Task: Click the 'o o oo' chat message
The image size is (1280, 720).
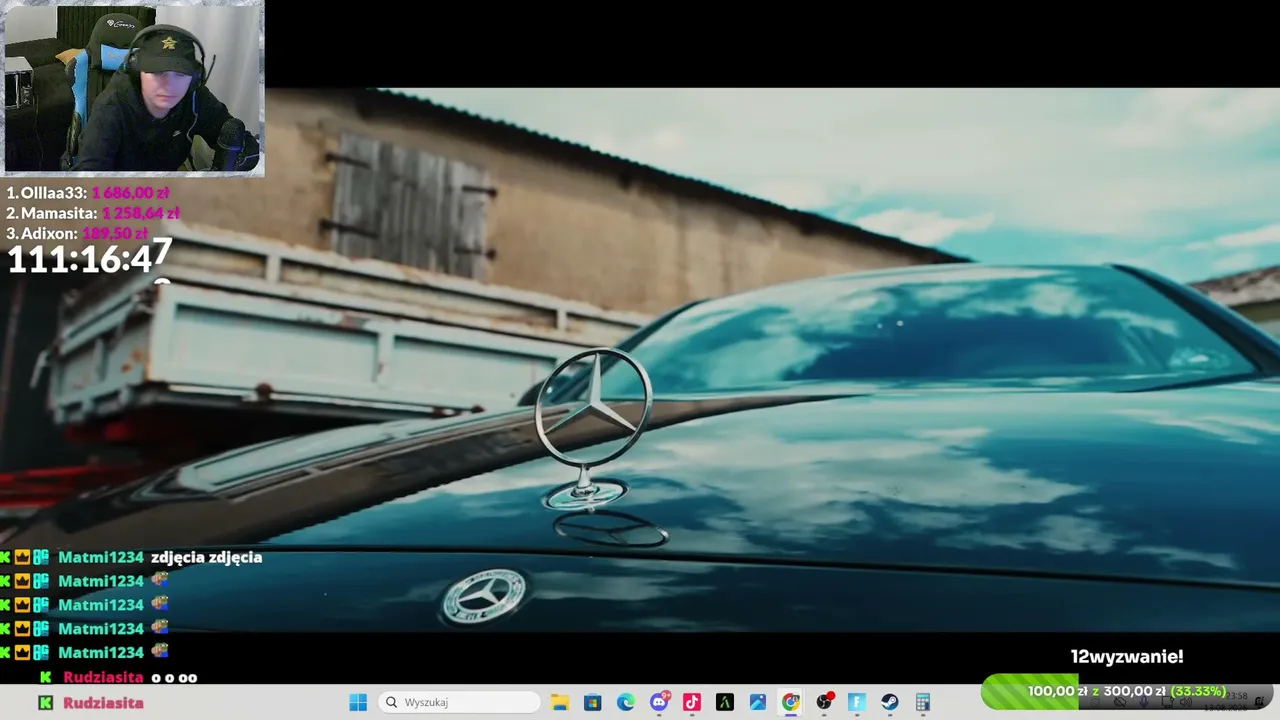Action: (x=174, y=677)
